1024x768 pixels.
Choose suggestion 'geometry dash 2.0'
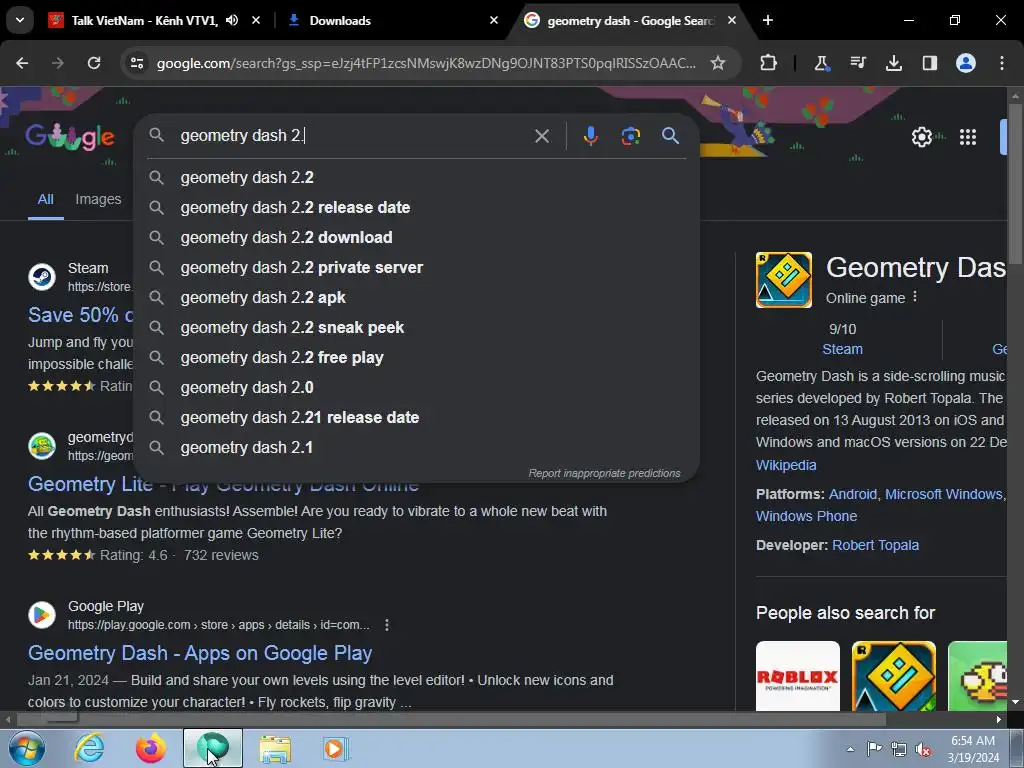pos(416,388)
